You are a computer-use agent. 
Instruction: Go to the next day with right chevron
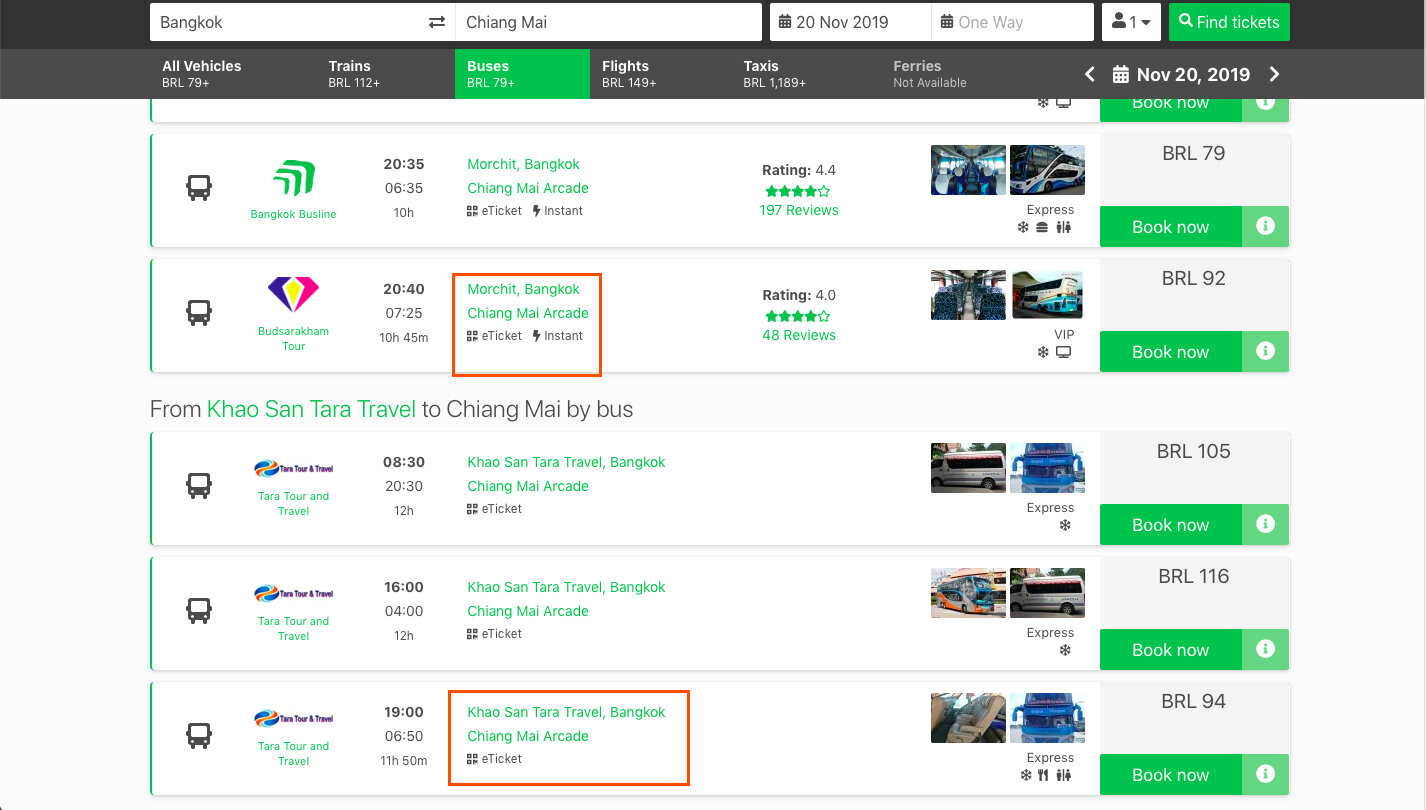coord(1274,74)
